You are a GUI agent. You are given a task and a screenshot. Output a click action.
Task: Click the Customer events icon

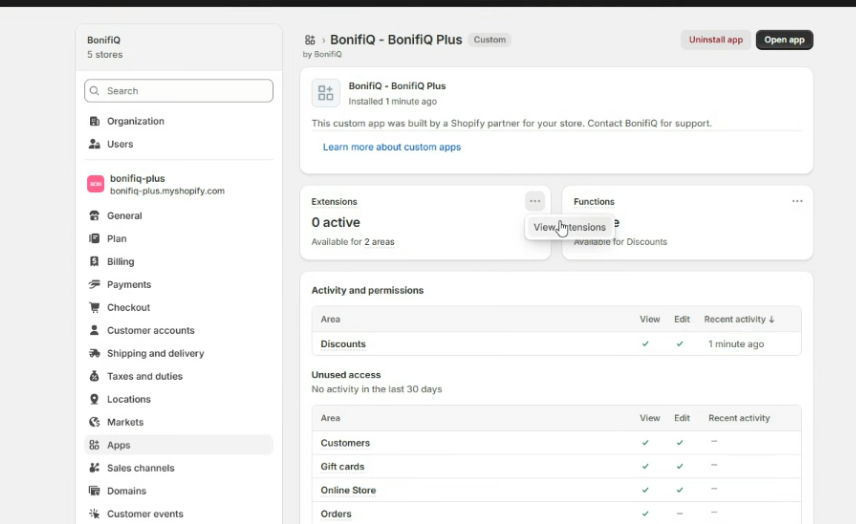point(94,514)
